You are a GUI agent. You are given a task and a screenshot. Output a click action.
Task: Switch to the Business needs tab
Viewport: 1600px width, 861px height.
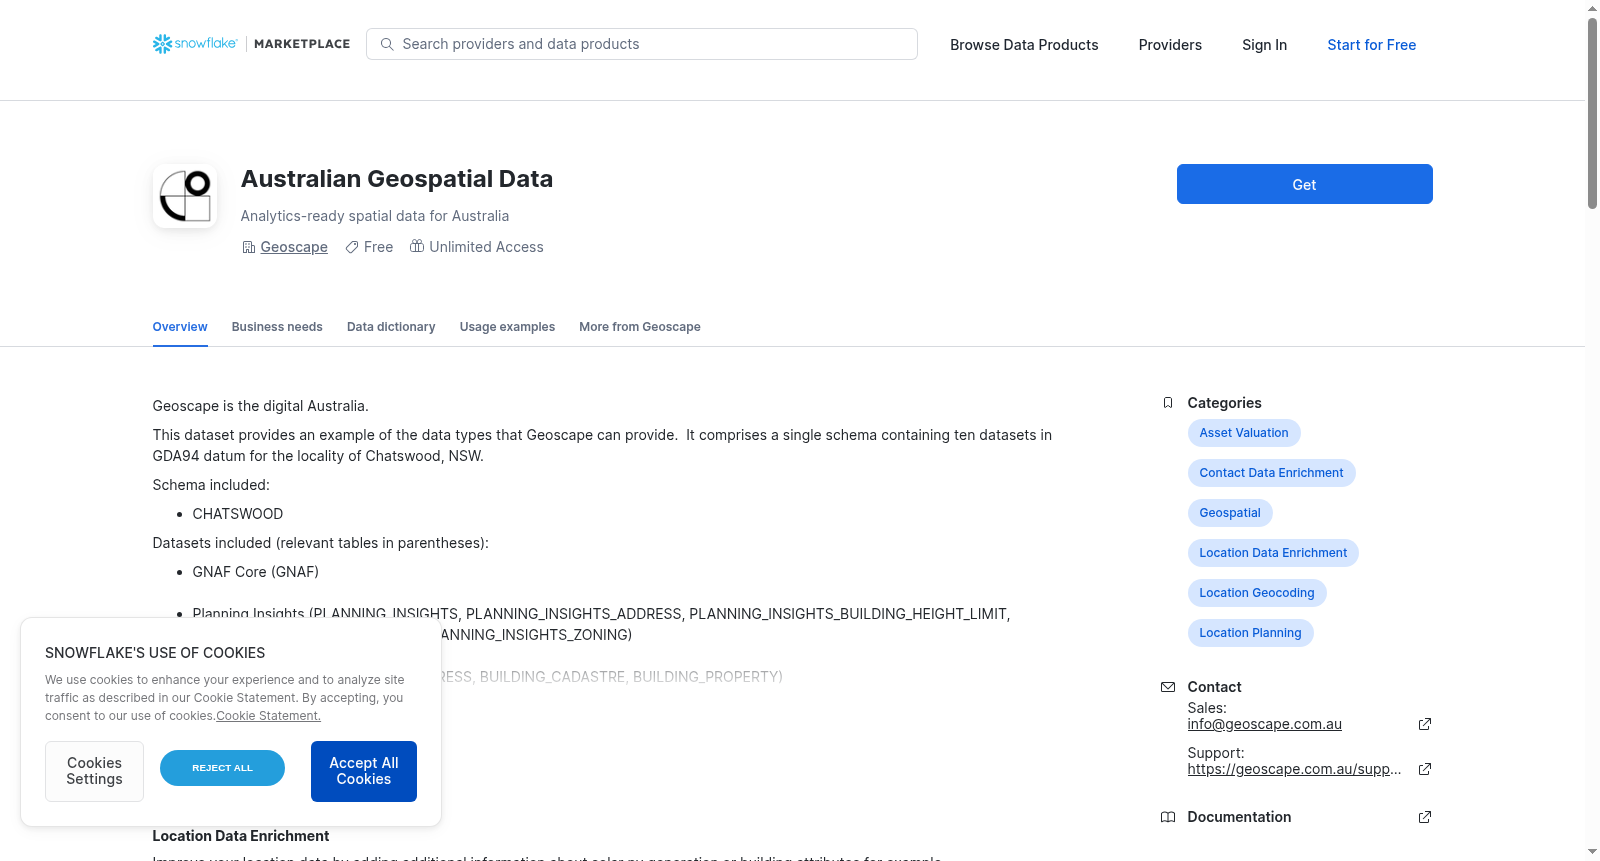[277, 327]
